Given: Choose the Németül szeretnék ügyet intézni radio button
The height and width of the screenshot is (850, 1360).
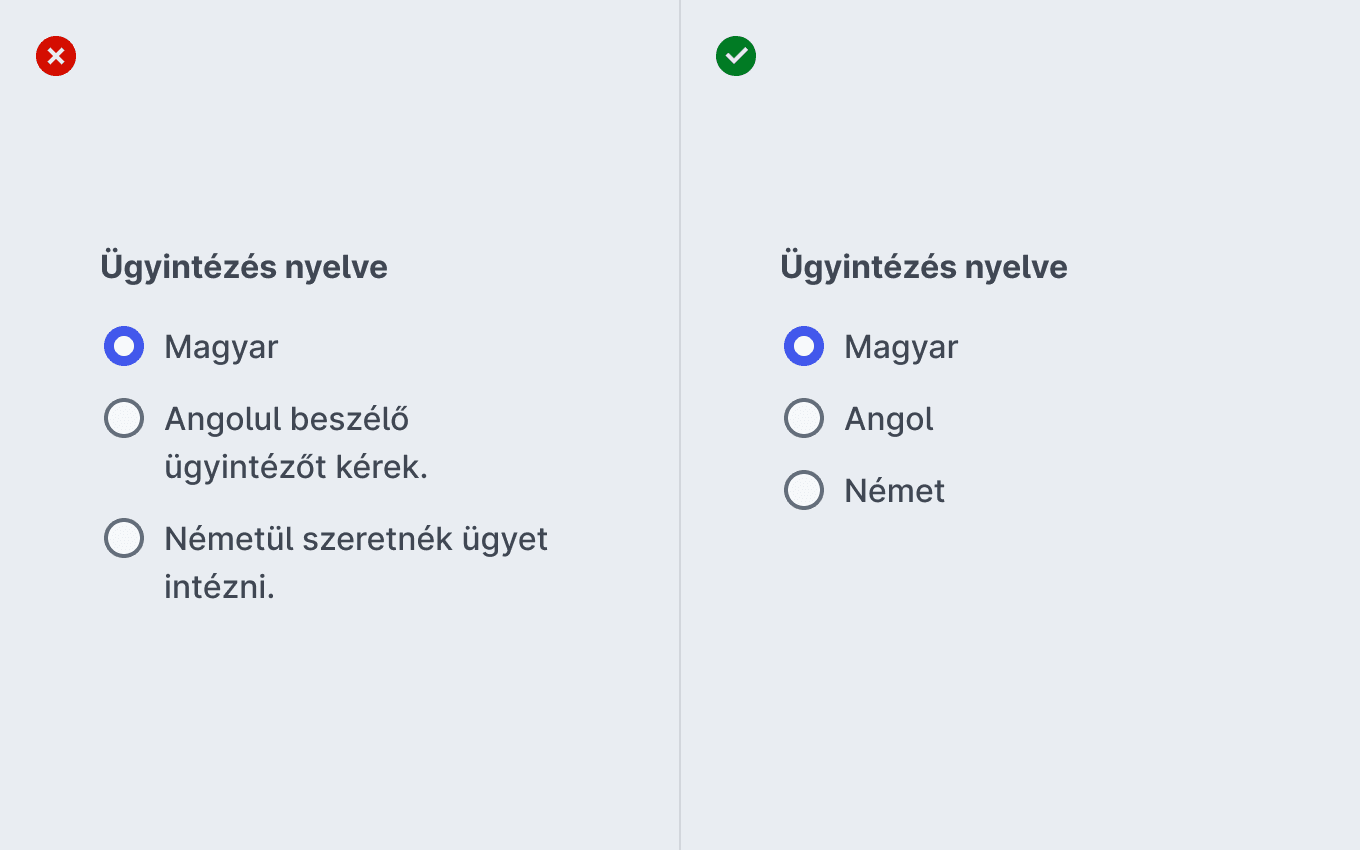Looking at the screenshot, I should coord(124,538).
